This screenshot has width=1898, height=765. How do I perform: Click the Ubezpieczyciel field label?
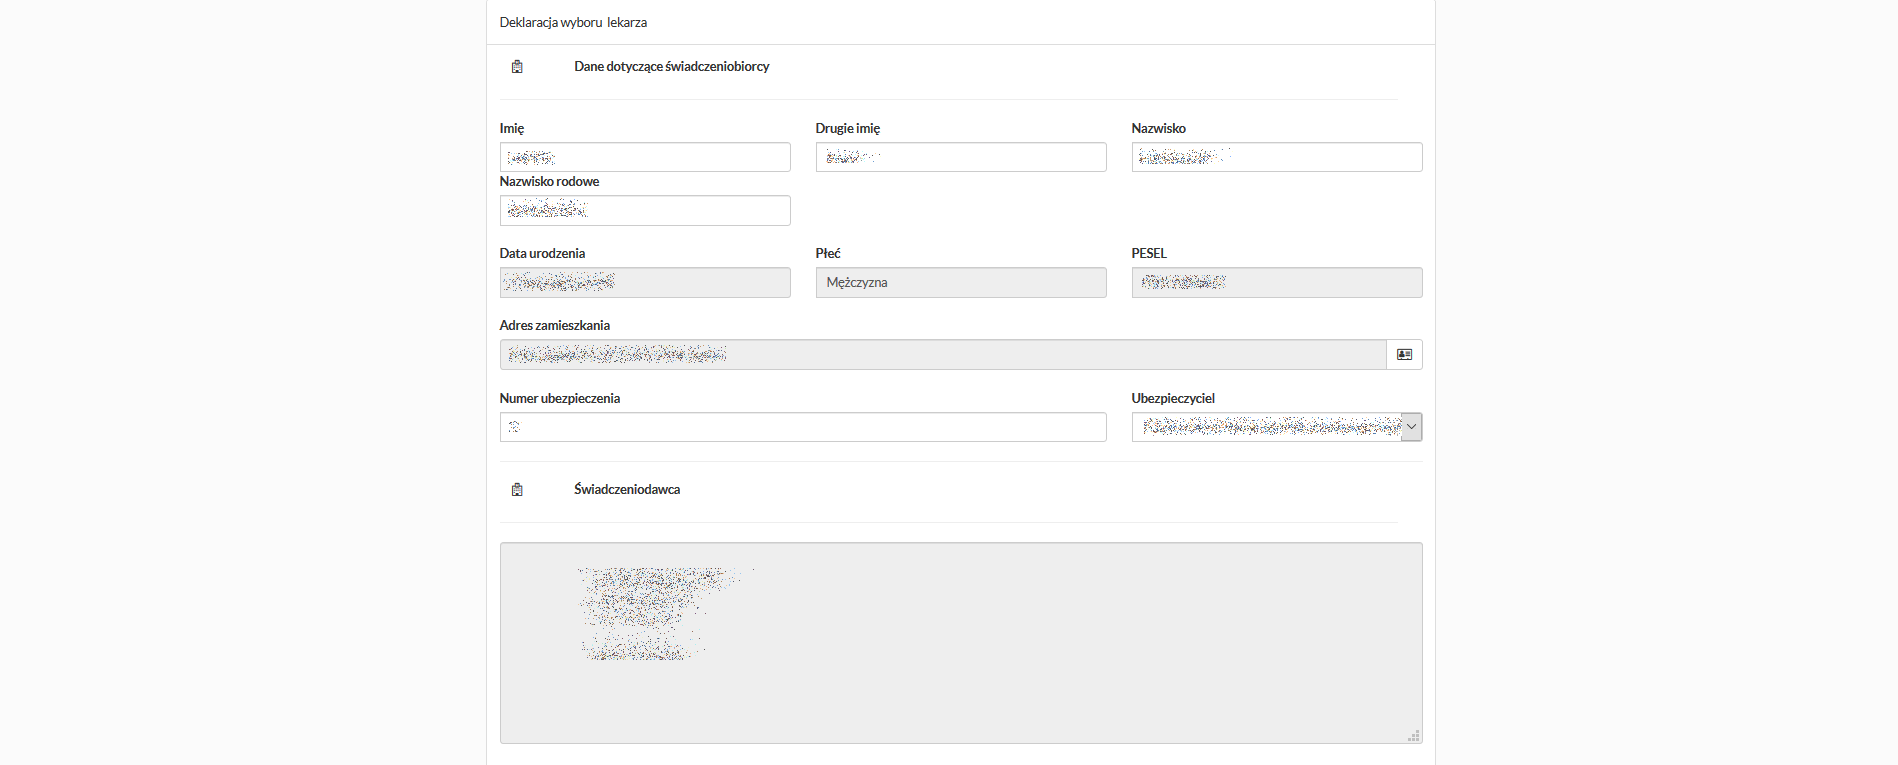tap(1172, 398)
